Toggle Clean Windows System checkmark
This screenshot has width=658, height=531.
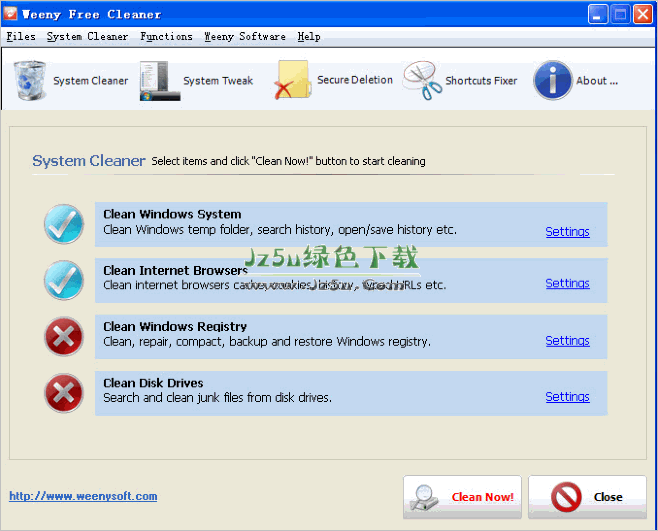(x=64, y=224)
